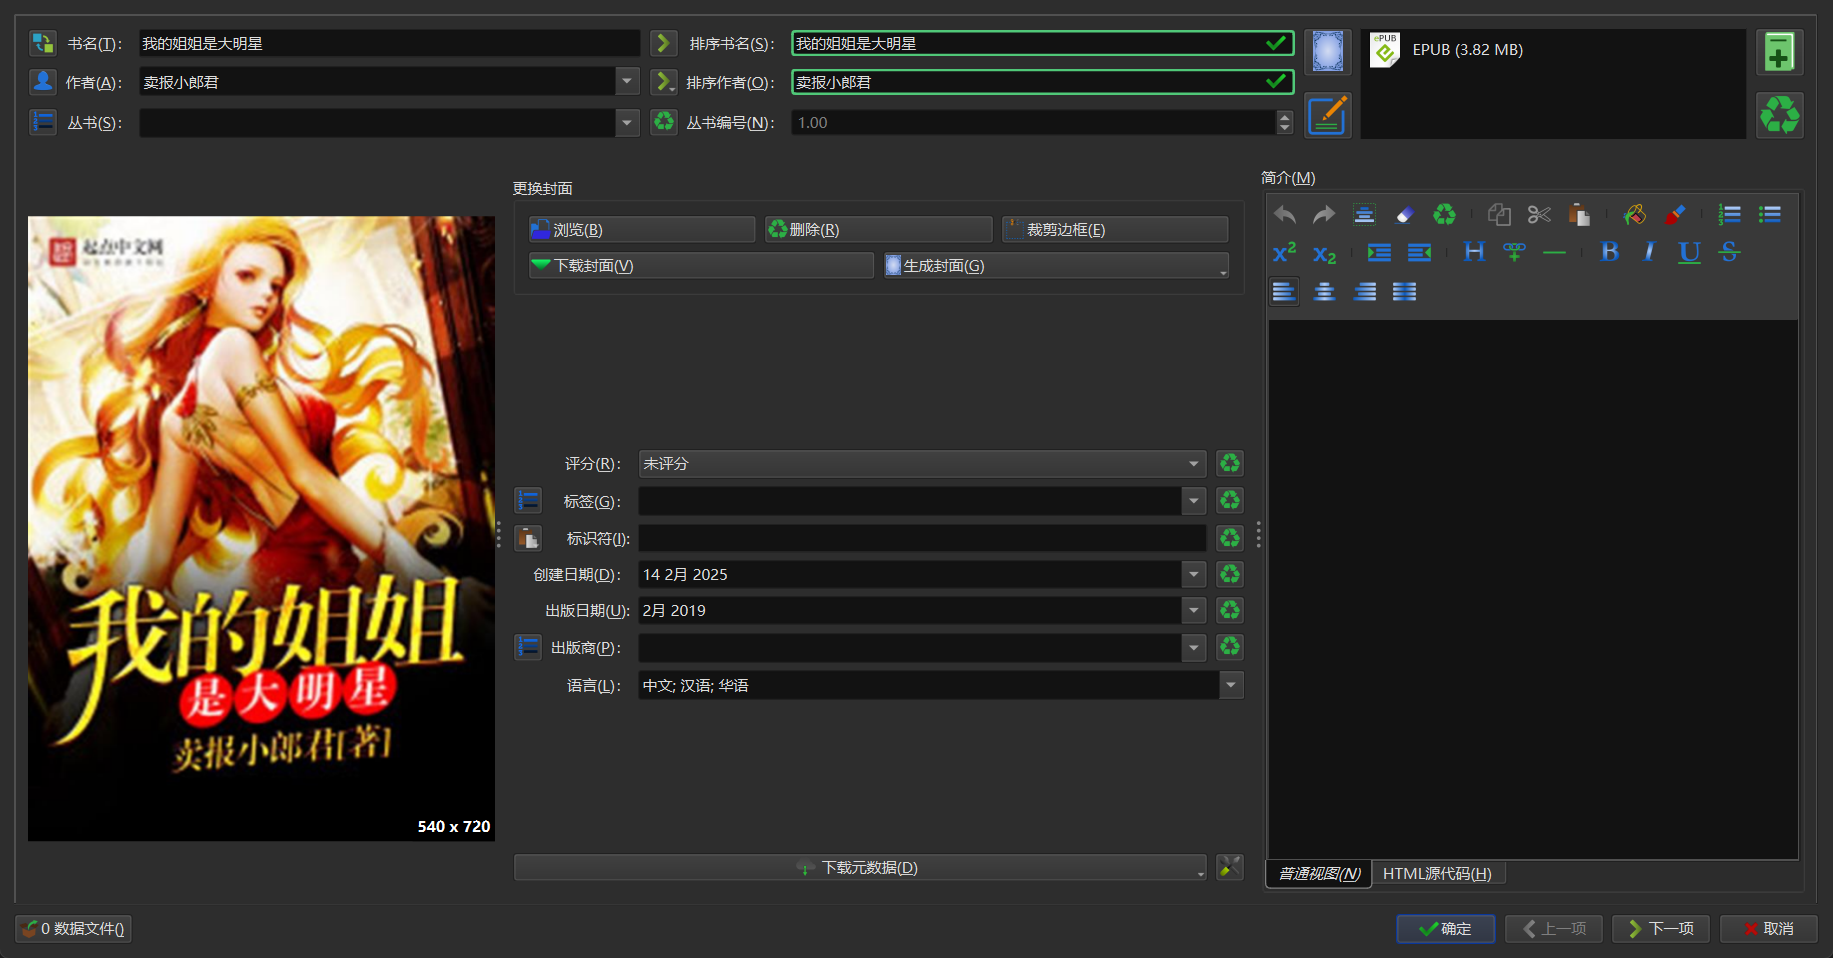Open the heading style H menu

[x=1474, y=252]
